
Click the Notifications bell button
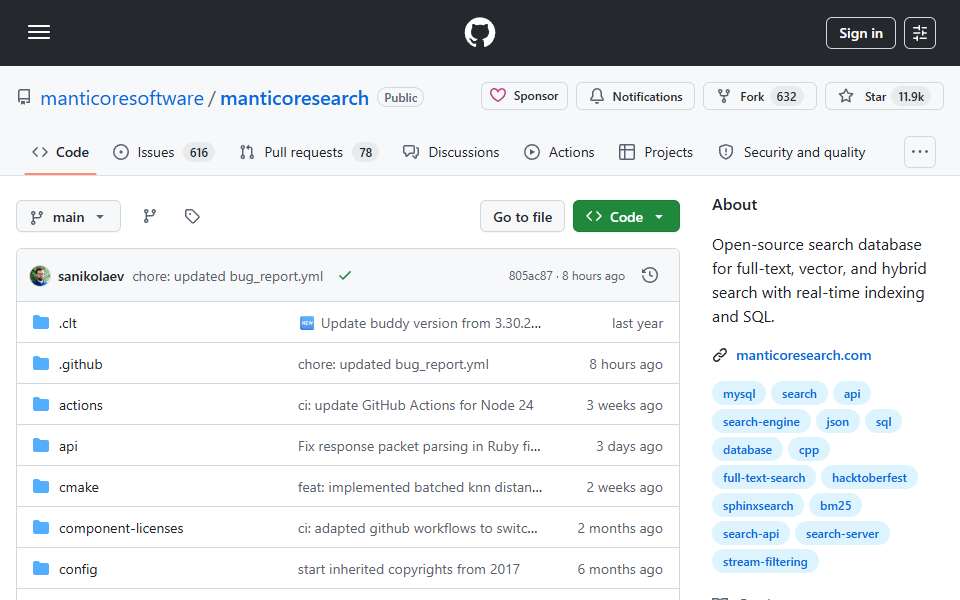[x=635, y=96]
